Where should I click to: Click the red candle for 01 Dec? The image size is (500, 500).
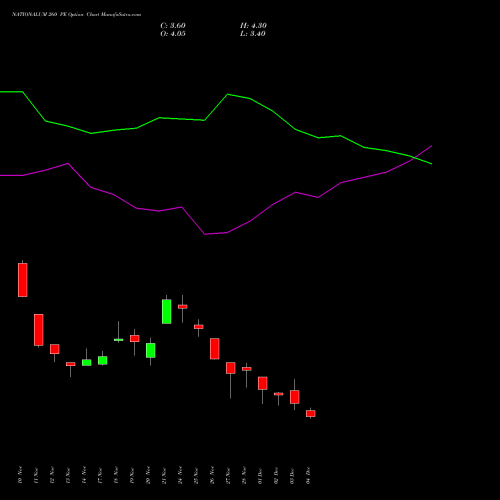pos(263,383)
